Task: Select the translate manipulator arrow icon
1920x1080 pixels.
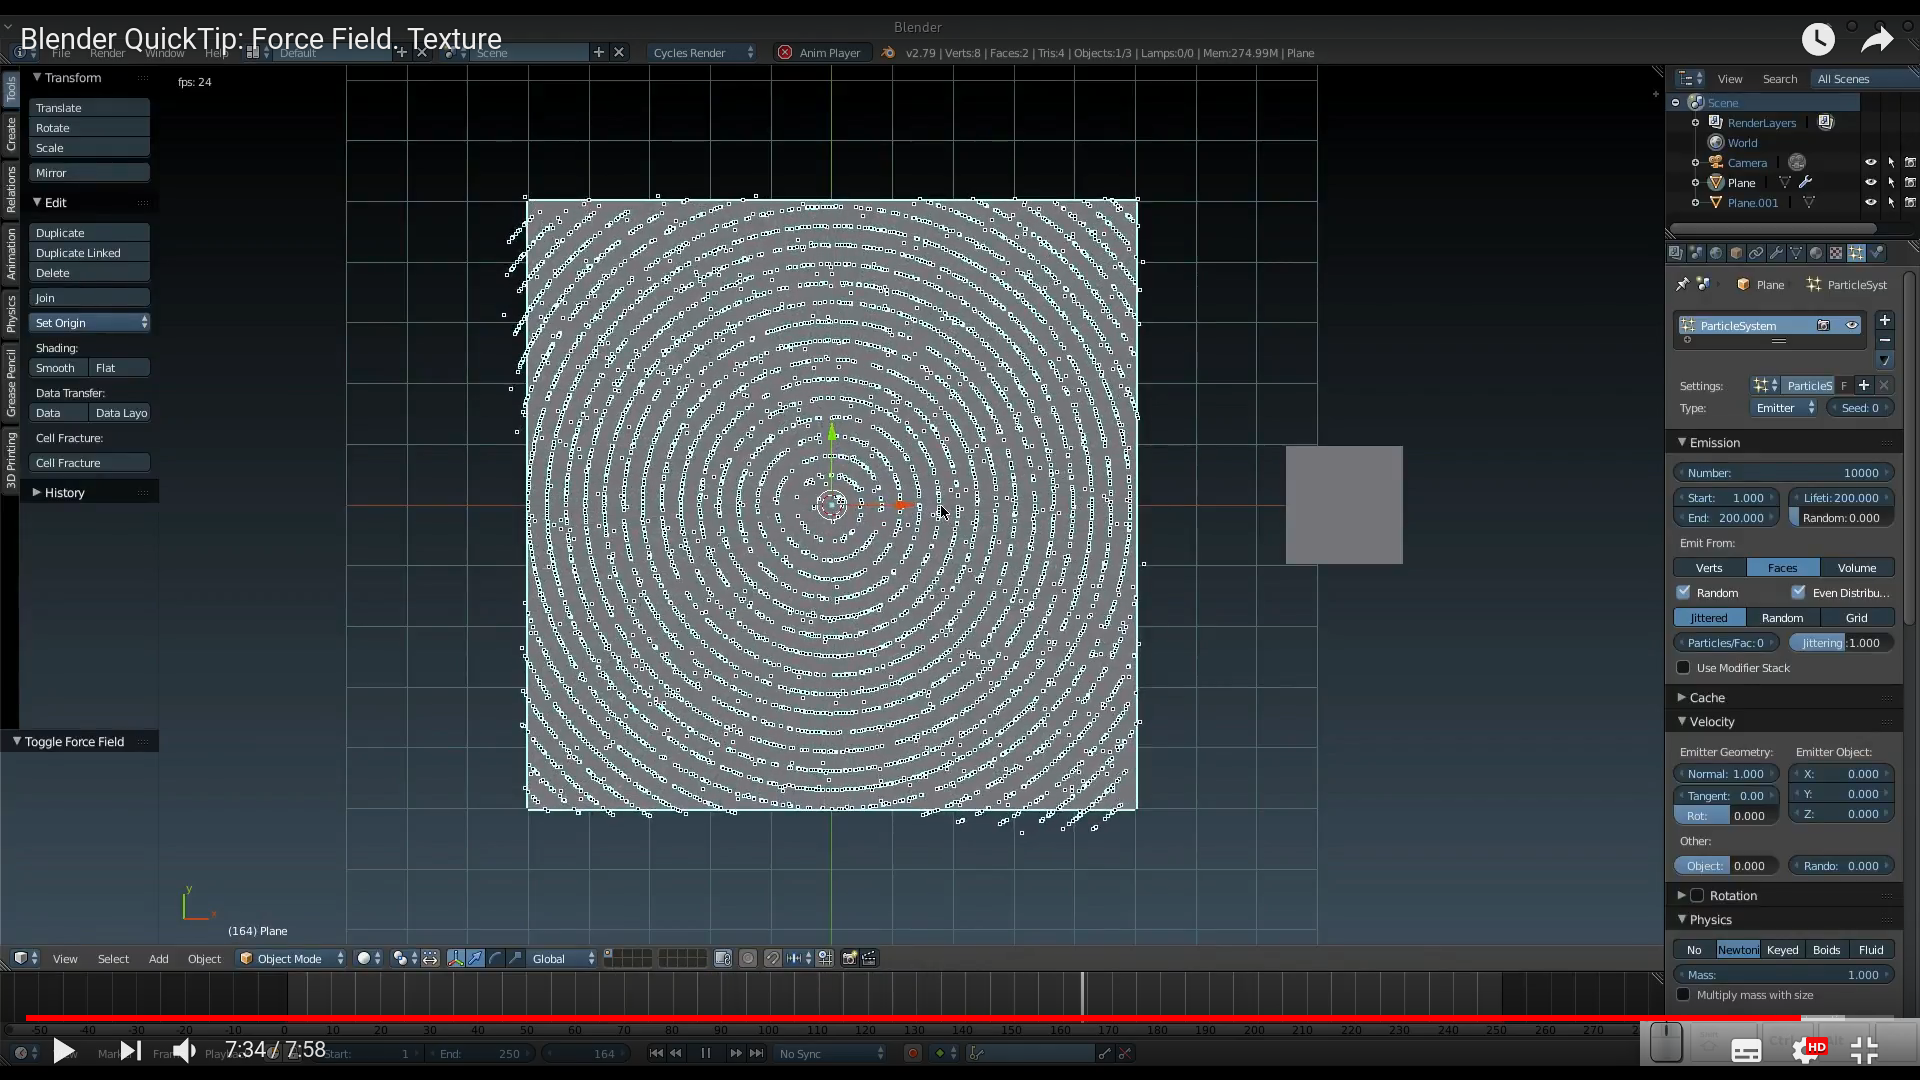Action: [475, 958]
